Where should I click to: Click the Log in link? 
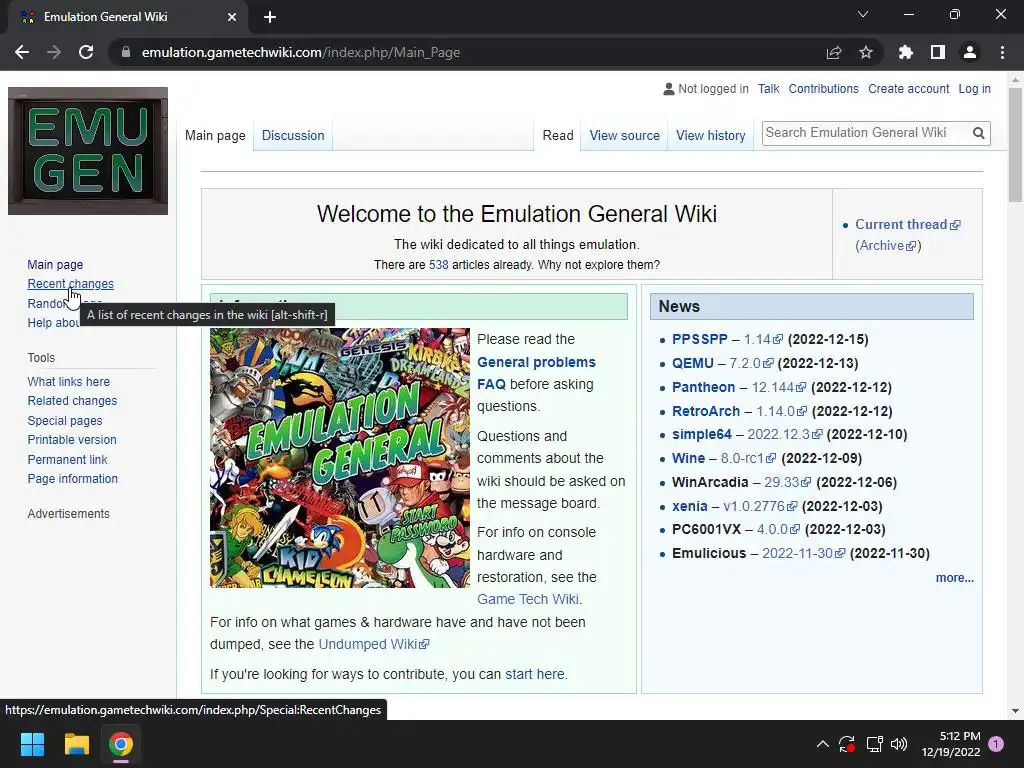[x=974, y=89]
